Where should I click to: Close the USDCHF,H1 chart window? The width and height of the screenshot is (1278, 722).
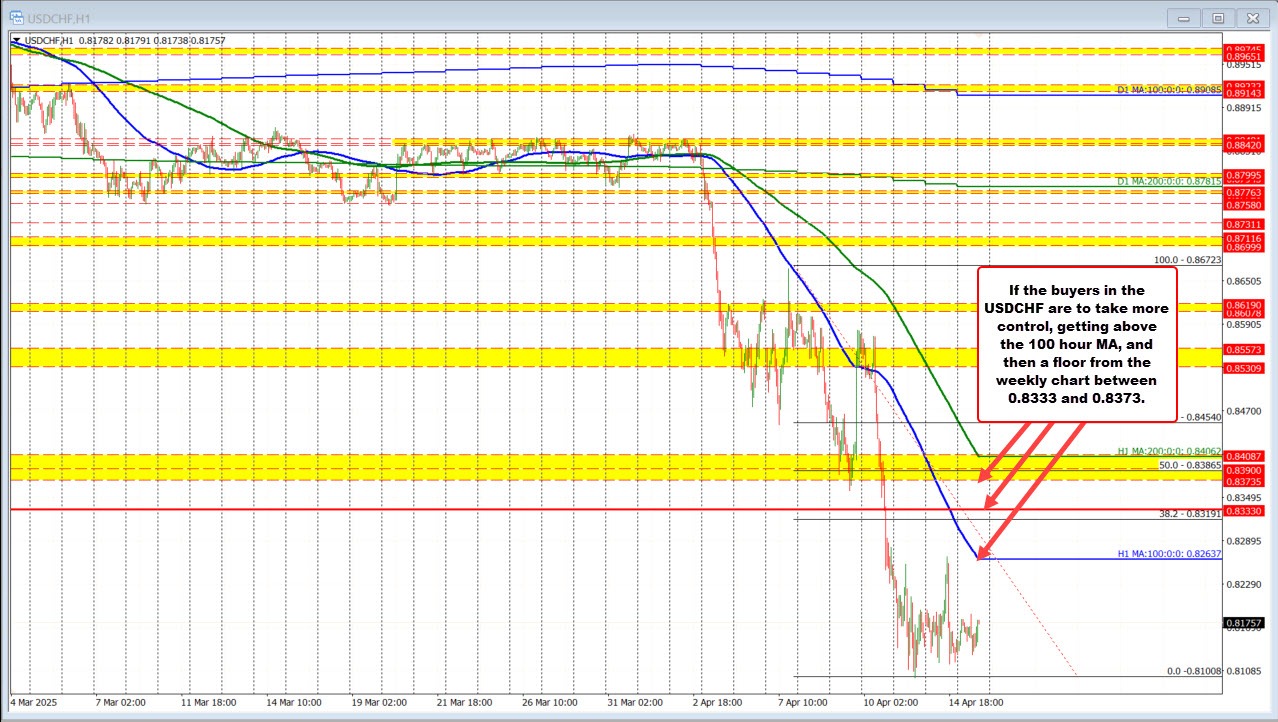click(1250, 17)
